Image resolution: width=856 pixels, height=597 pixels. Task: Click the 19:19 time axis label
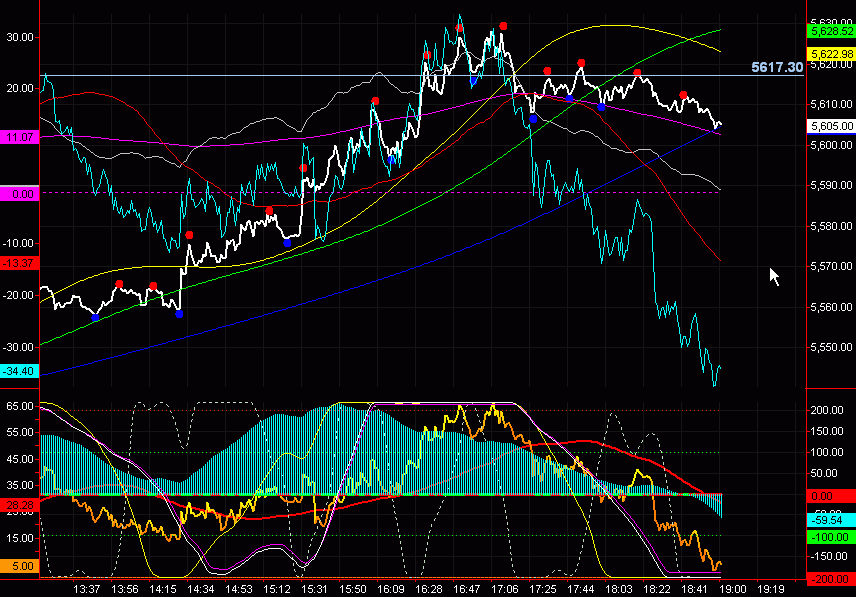coord(770,589)
